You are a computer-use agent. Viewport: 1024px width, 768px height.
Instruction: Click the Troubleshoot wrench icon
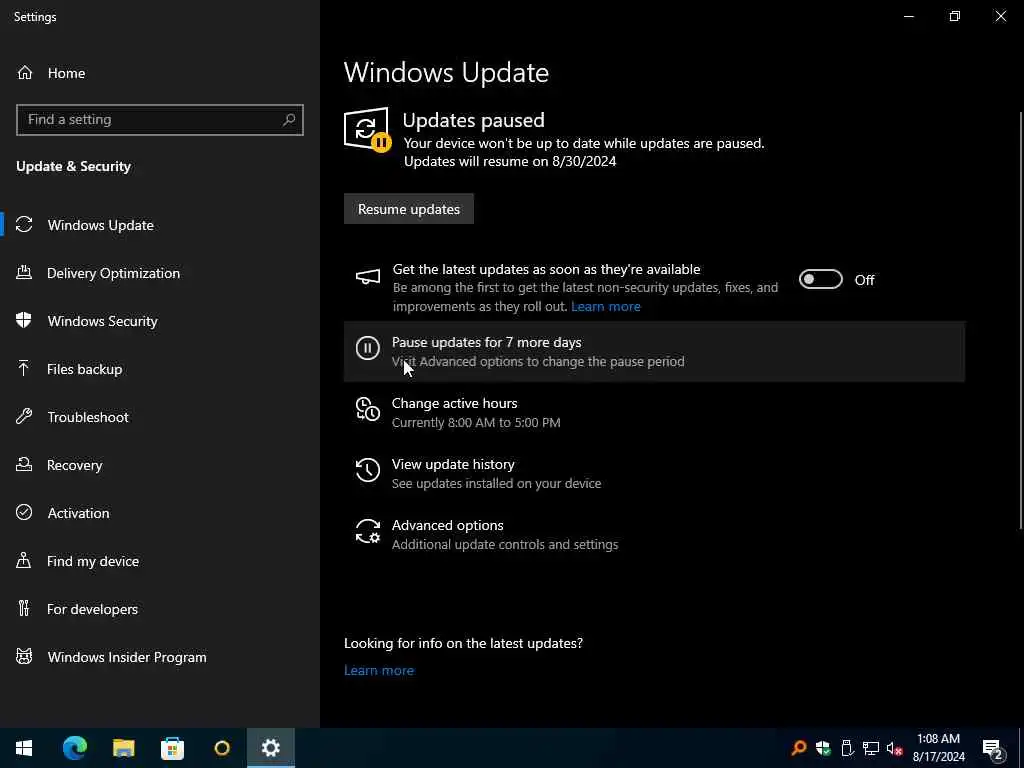click(24, 417)
